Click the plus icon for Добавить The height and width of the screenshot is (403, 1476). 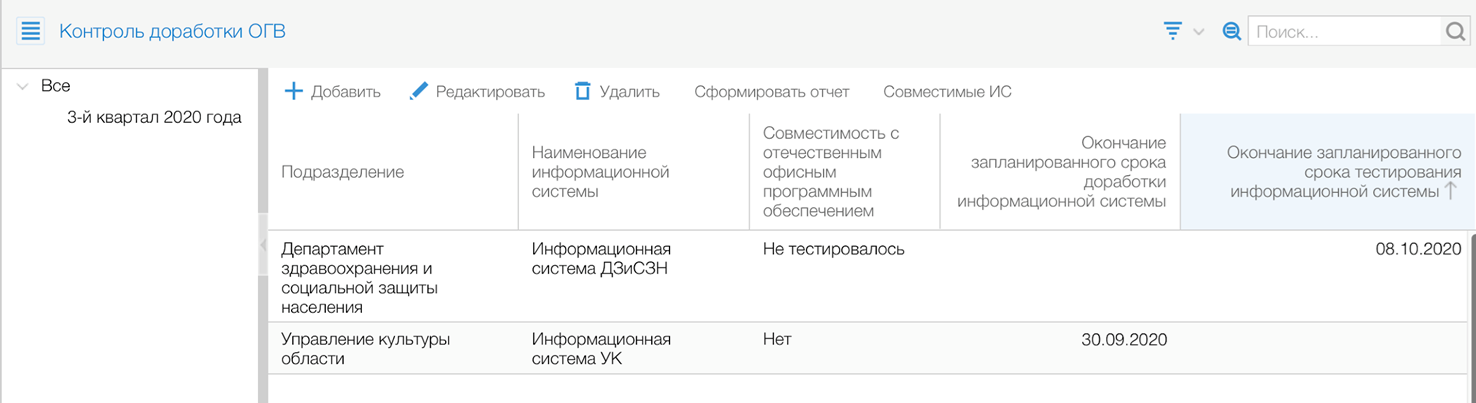coord(293,92)
